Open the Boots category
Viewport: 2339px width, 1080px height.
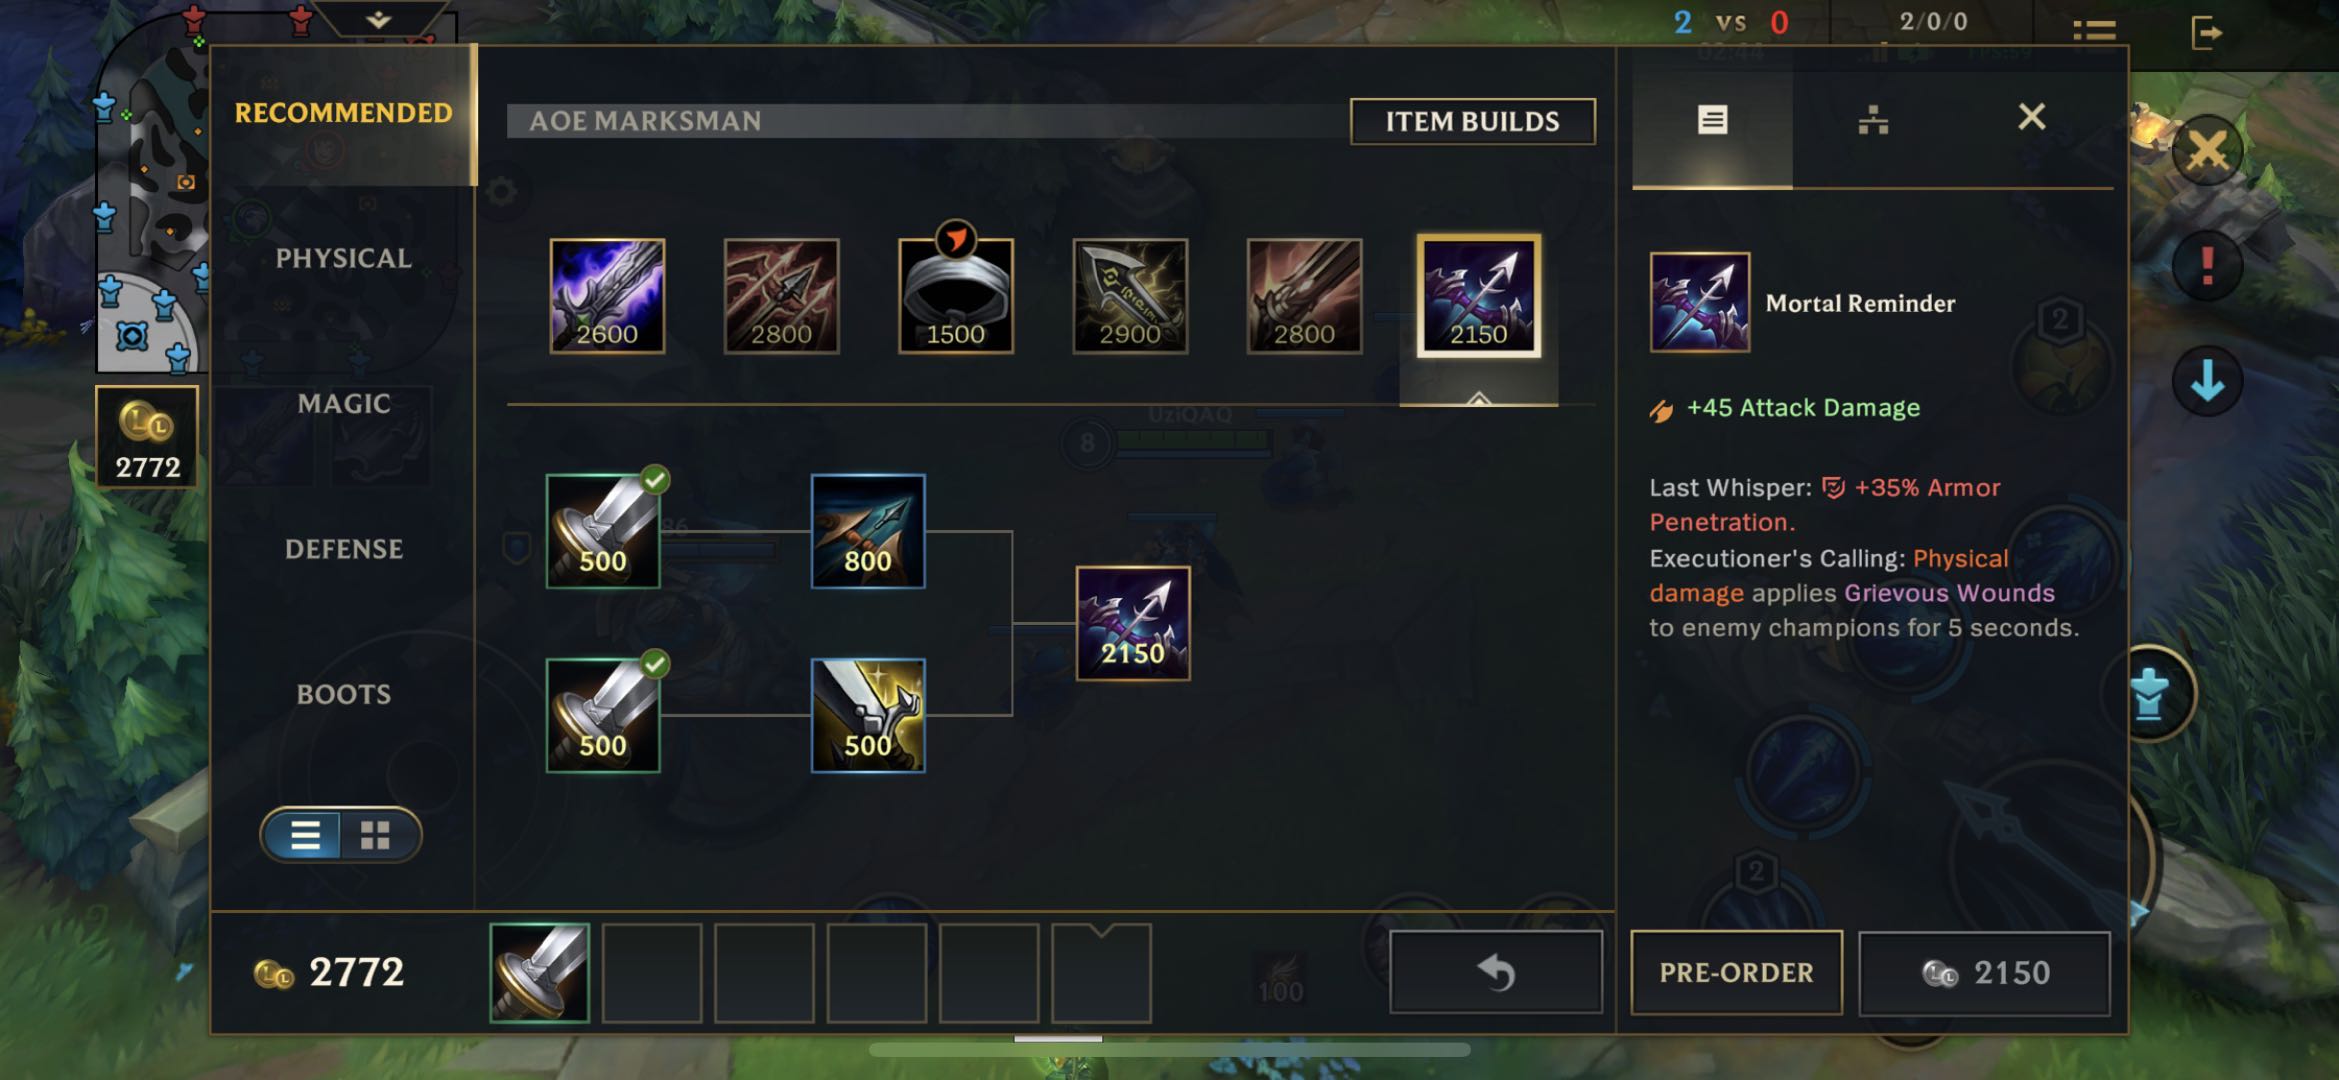pyautogui.click(x=343, y=694)
